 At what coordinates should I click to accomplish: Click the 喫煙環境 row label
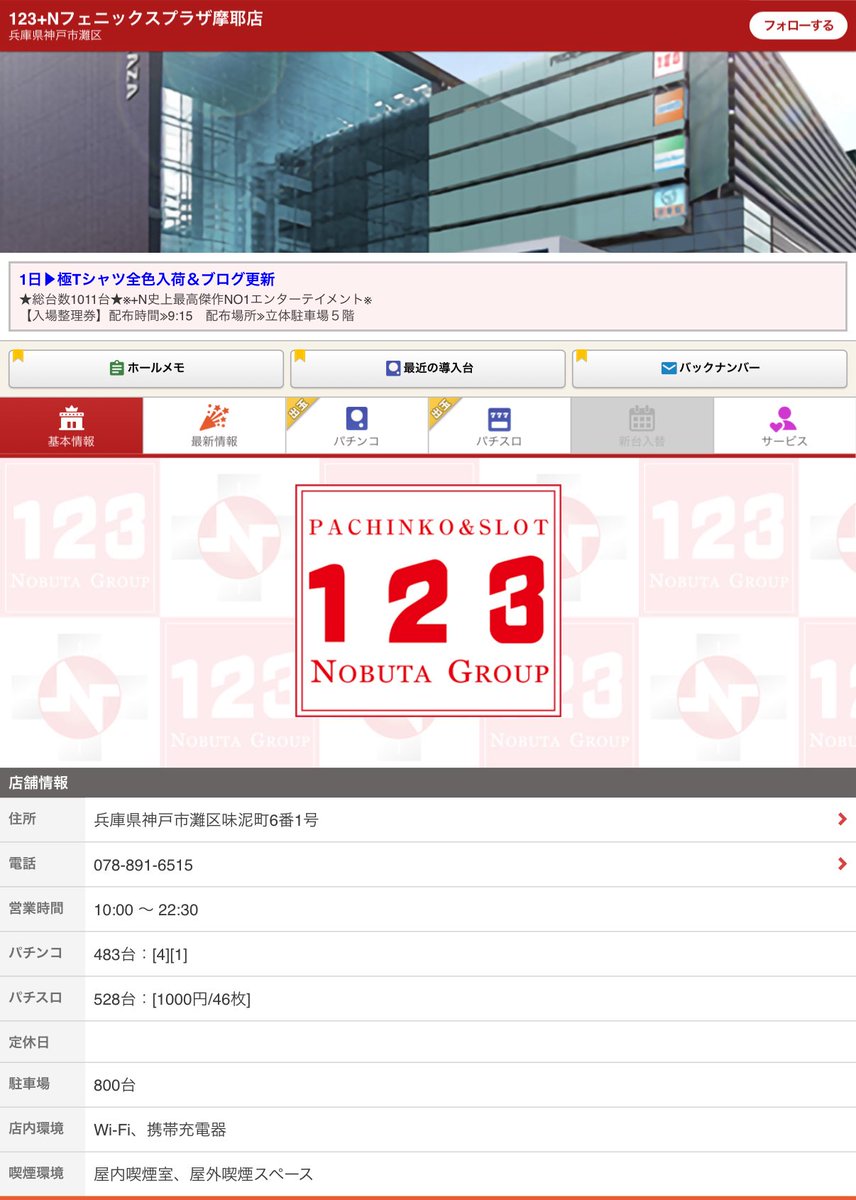click(x=36, y=1173)
